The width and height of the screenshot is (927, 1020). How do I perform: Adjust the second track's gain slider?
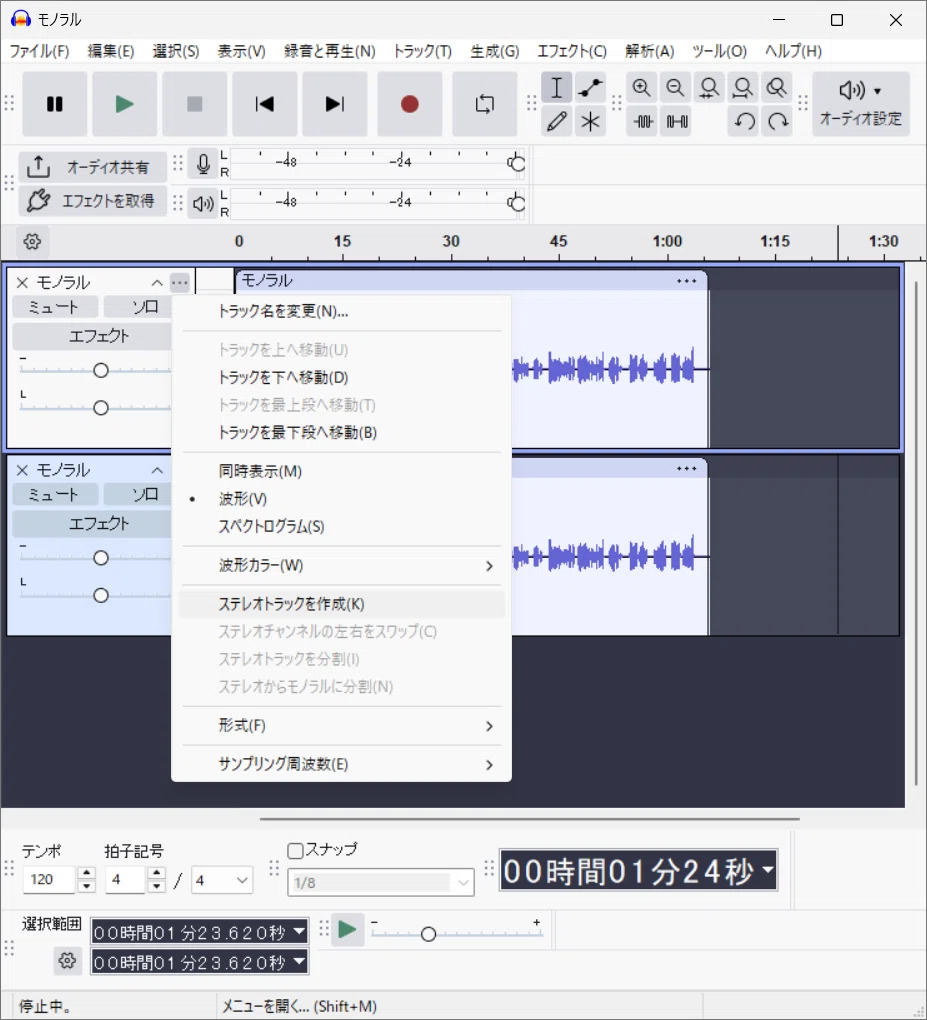(x=101, y=557)
